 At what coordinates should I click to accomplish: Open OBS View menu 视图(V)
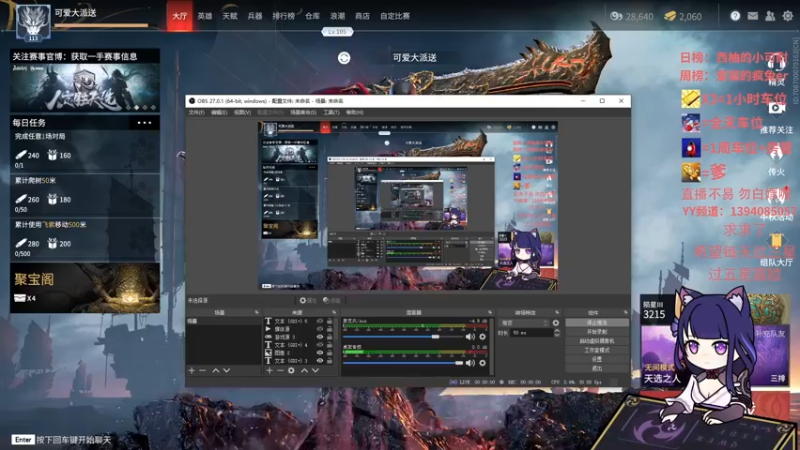tap(242, 112)
